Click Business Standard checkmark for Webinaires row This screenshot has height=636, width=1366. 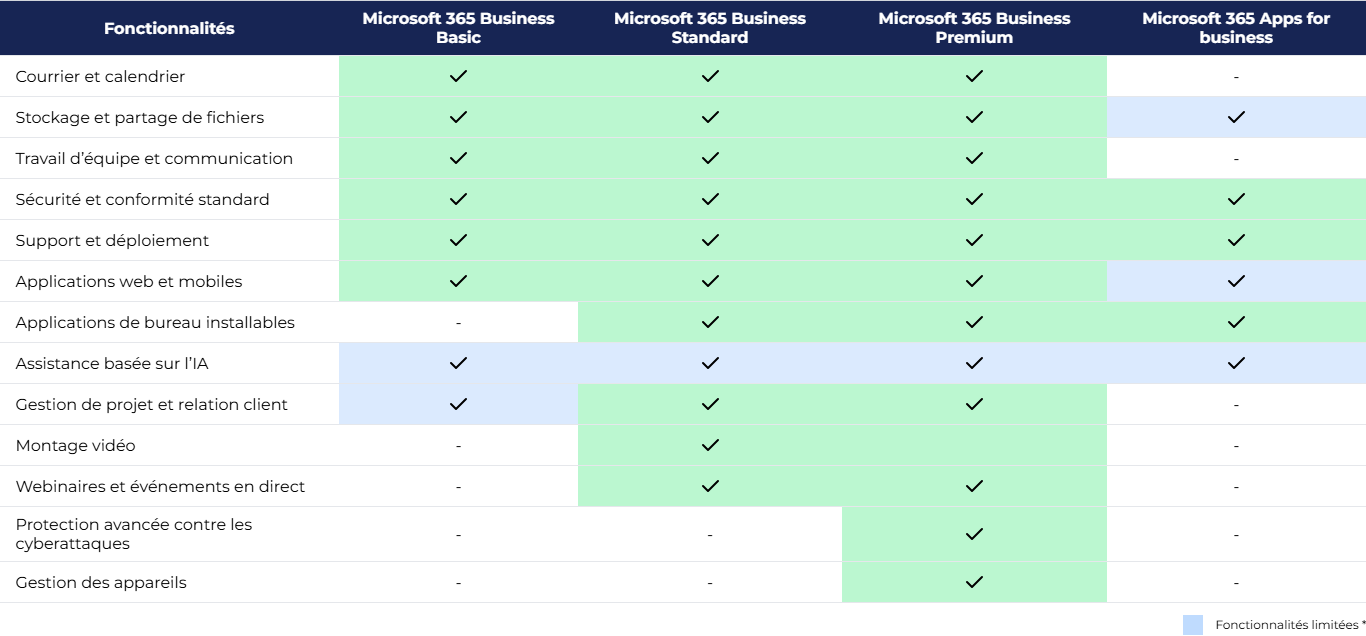(x=710, y=486)
